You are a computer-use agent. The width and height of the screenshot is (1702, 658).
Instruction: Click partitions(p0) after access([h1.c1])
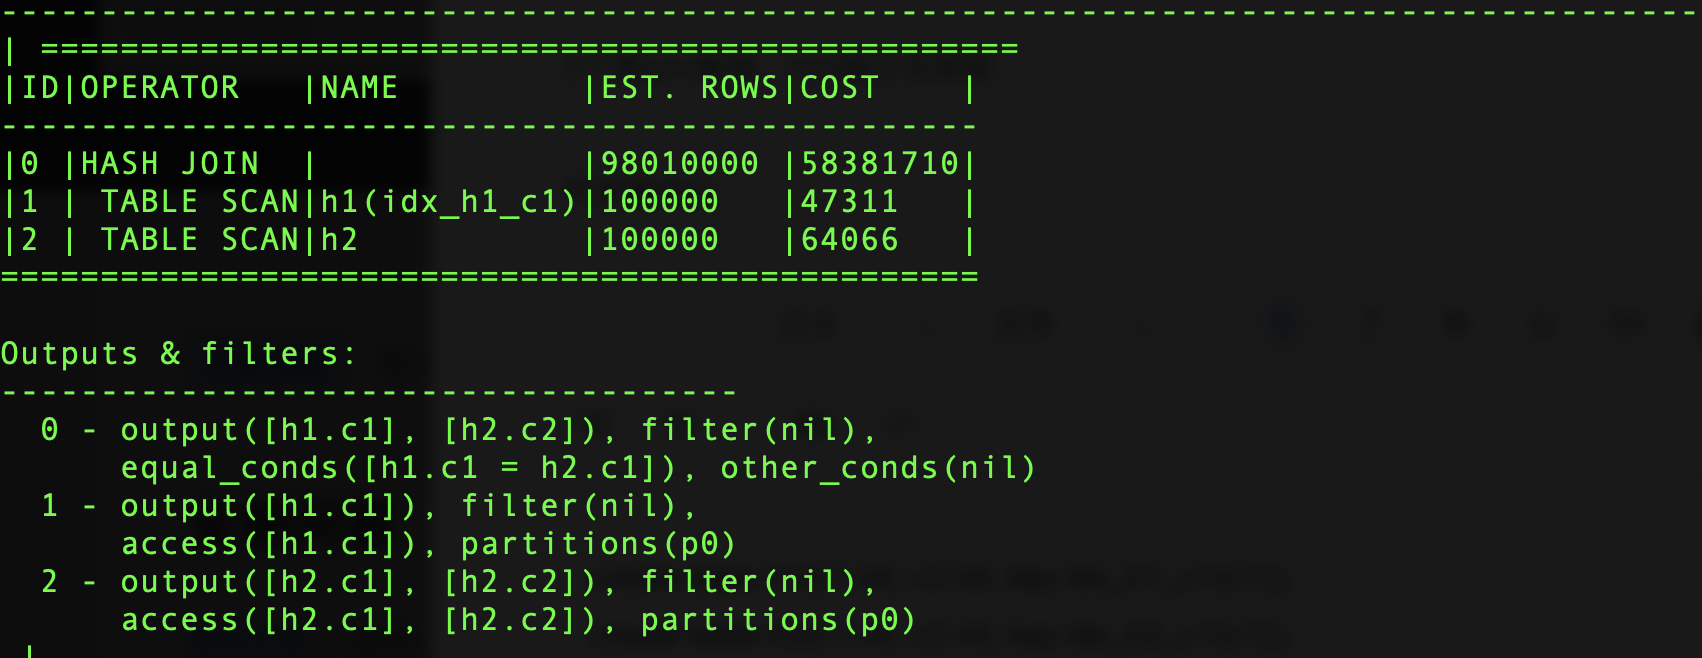click(x=598, y=544)
